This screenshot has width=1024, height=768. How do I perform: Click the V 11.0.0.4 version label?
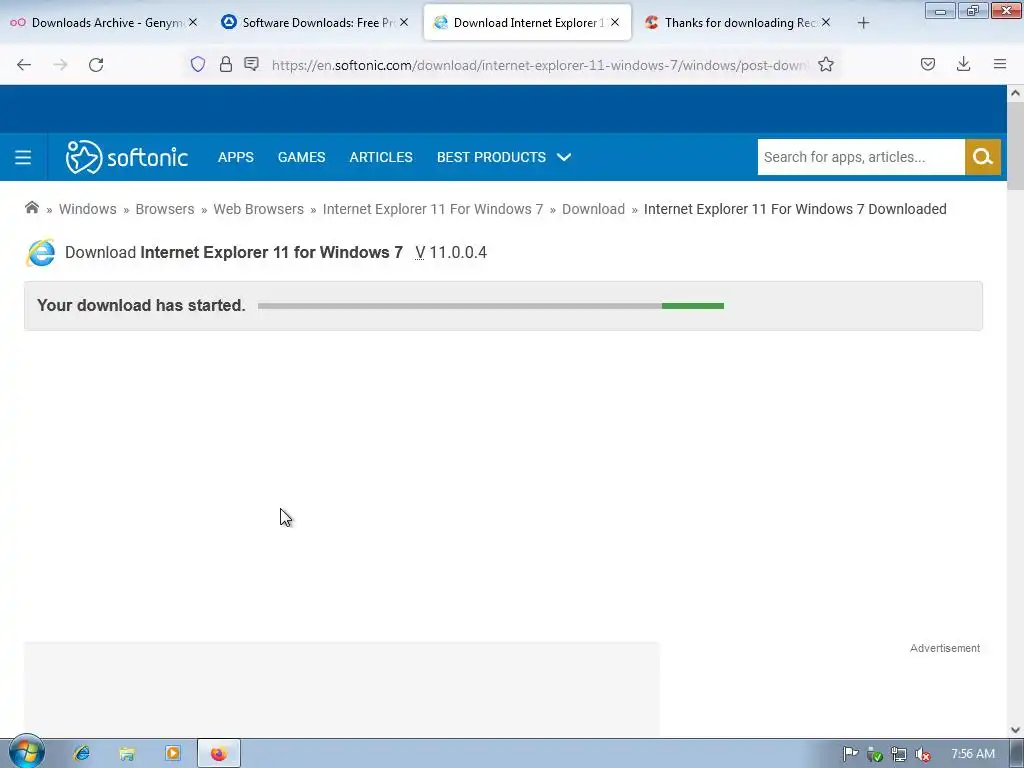point(451,252)
